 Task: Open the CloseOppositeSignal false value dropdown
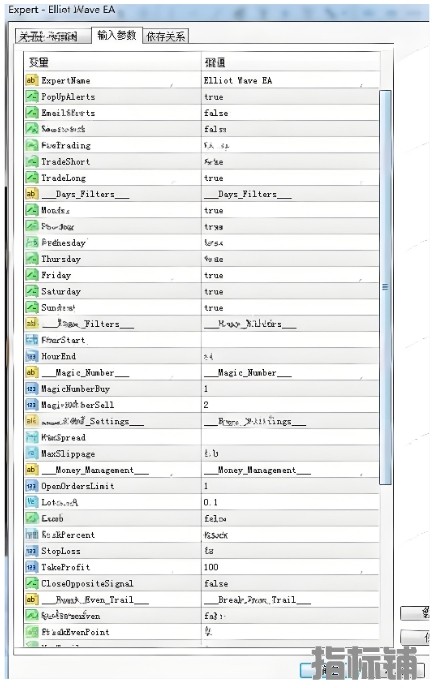(290, 584)
